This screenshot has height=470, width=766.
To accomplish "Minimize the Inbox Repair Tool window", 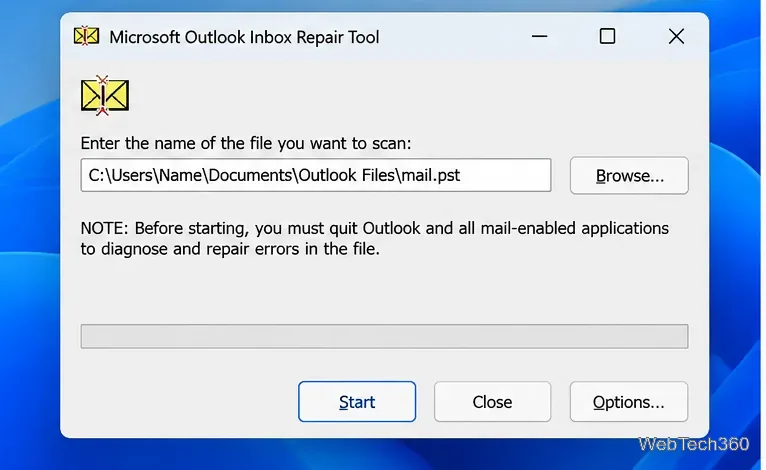I will tap(539, 36).
